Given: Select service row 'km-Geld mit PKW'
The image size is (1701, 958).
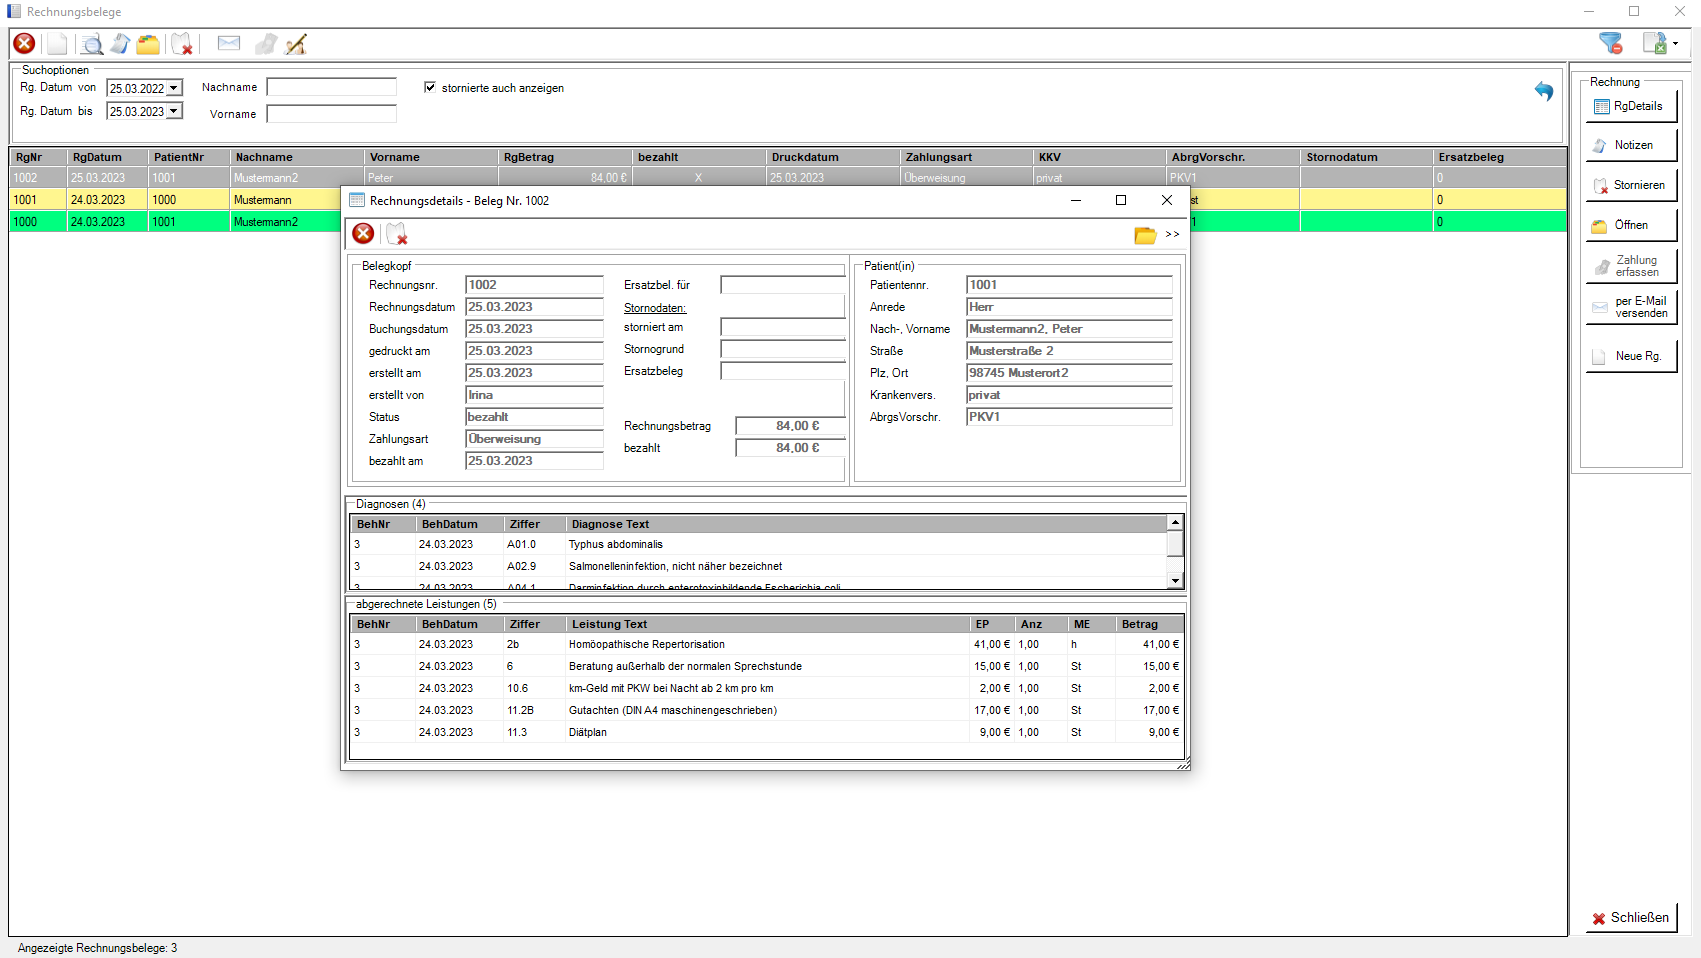Looking at the screenshot, I should (767, 688).
